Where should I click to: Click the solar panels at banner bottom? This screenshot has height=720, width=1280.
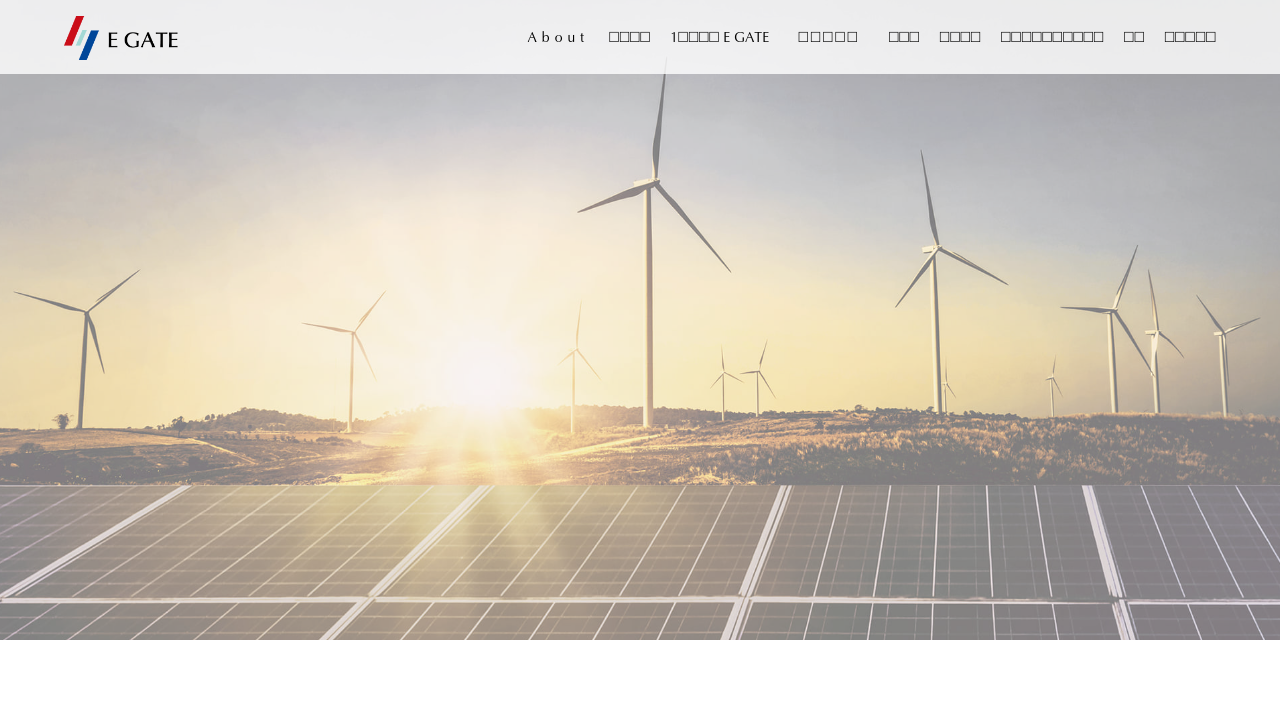click(x=640, y=560)
